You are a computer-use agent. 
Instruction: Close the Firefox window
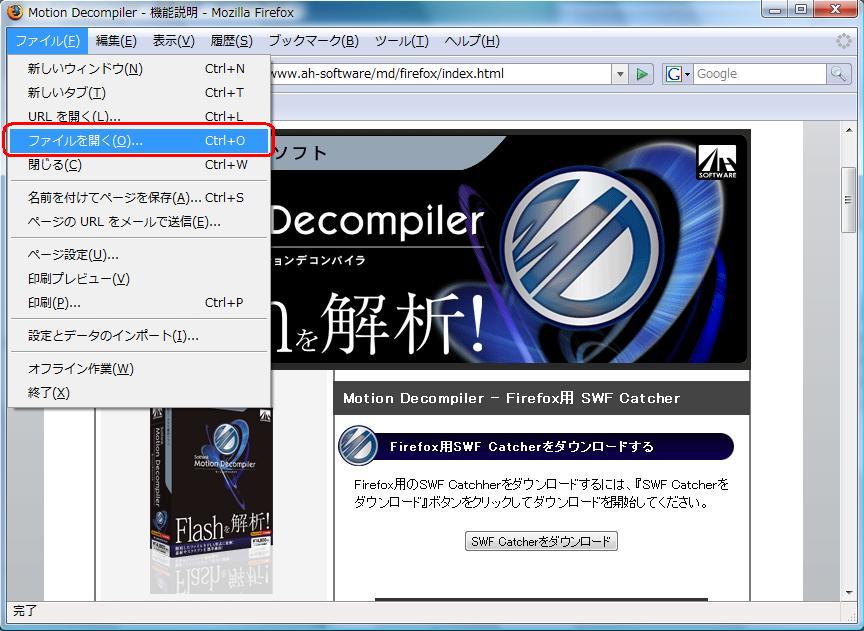836,9
